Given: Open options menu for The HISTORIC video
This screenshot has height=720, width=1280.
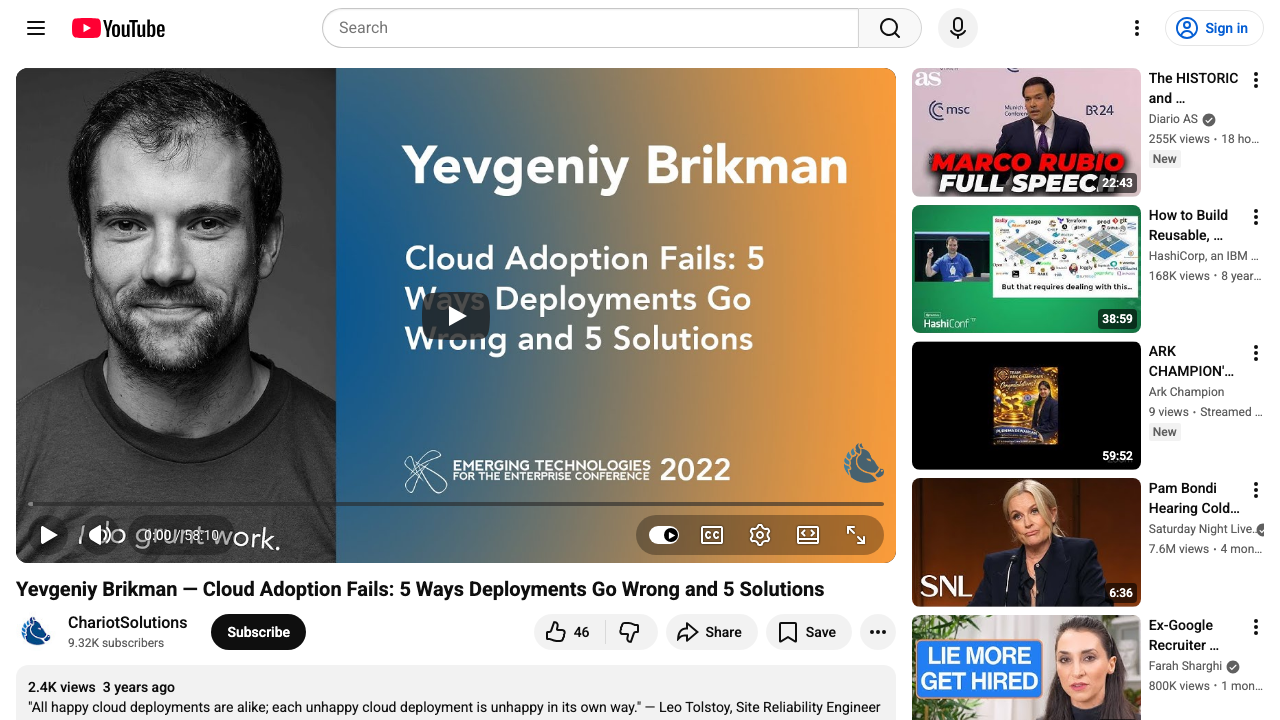Looking at the screenshot, I should [x=1256, y=79].
